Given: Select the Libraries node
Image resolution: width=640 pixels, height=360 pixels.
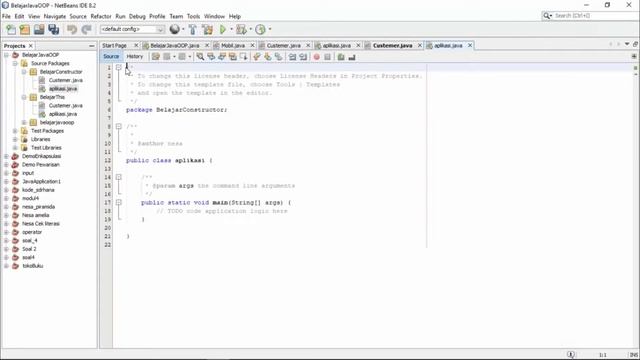Looking at the screenshot, I should [40, 139].
